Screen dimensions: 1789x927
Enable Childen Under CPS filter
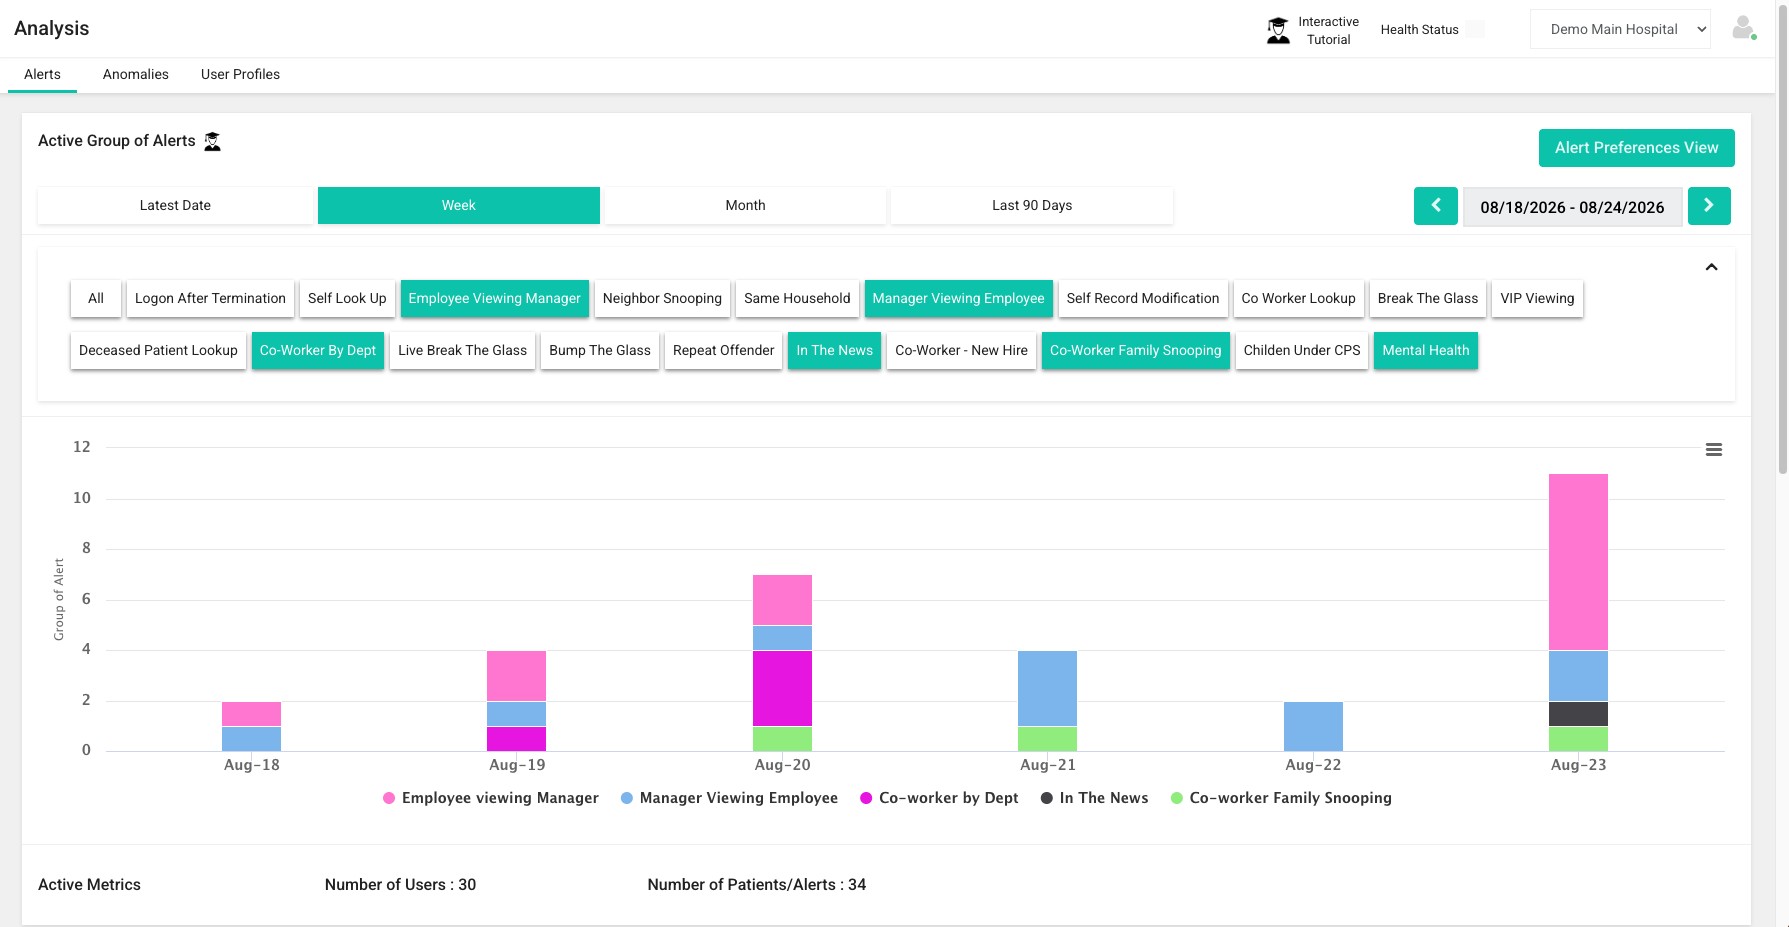point(1302,350)
